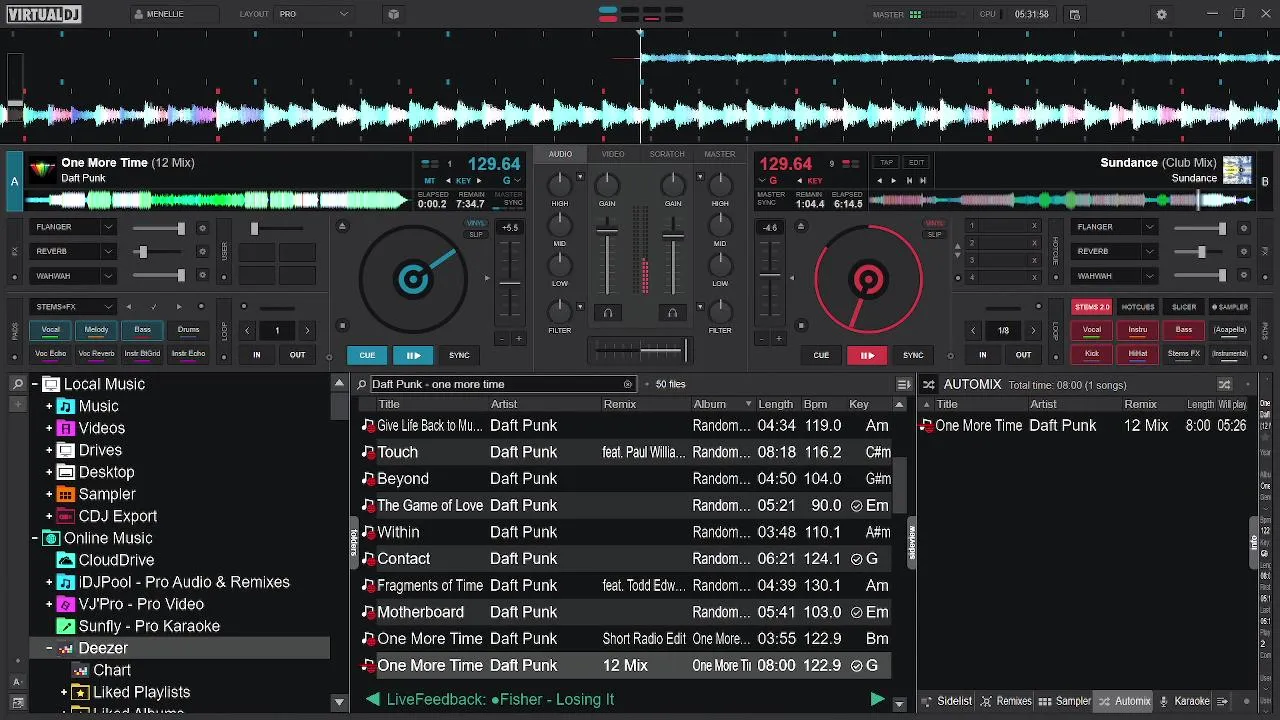This screenshot has height=720, width=1280.
Task: Open the Karaoke tab
Action: coord(1183,701)
